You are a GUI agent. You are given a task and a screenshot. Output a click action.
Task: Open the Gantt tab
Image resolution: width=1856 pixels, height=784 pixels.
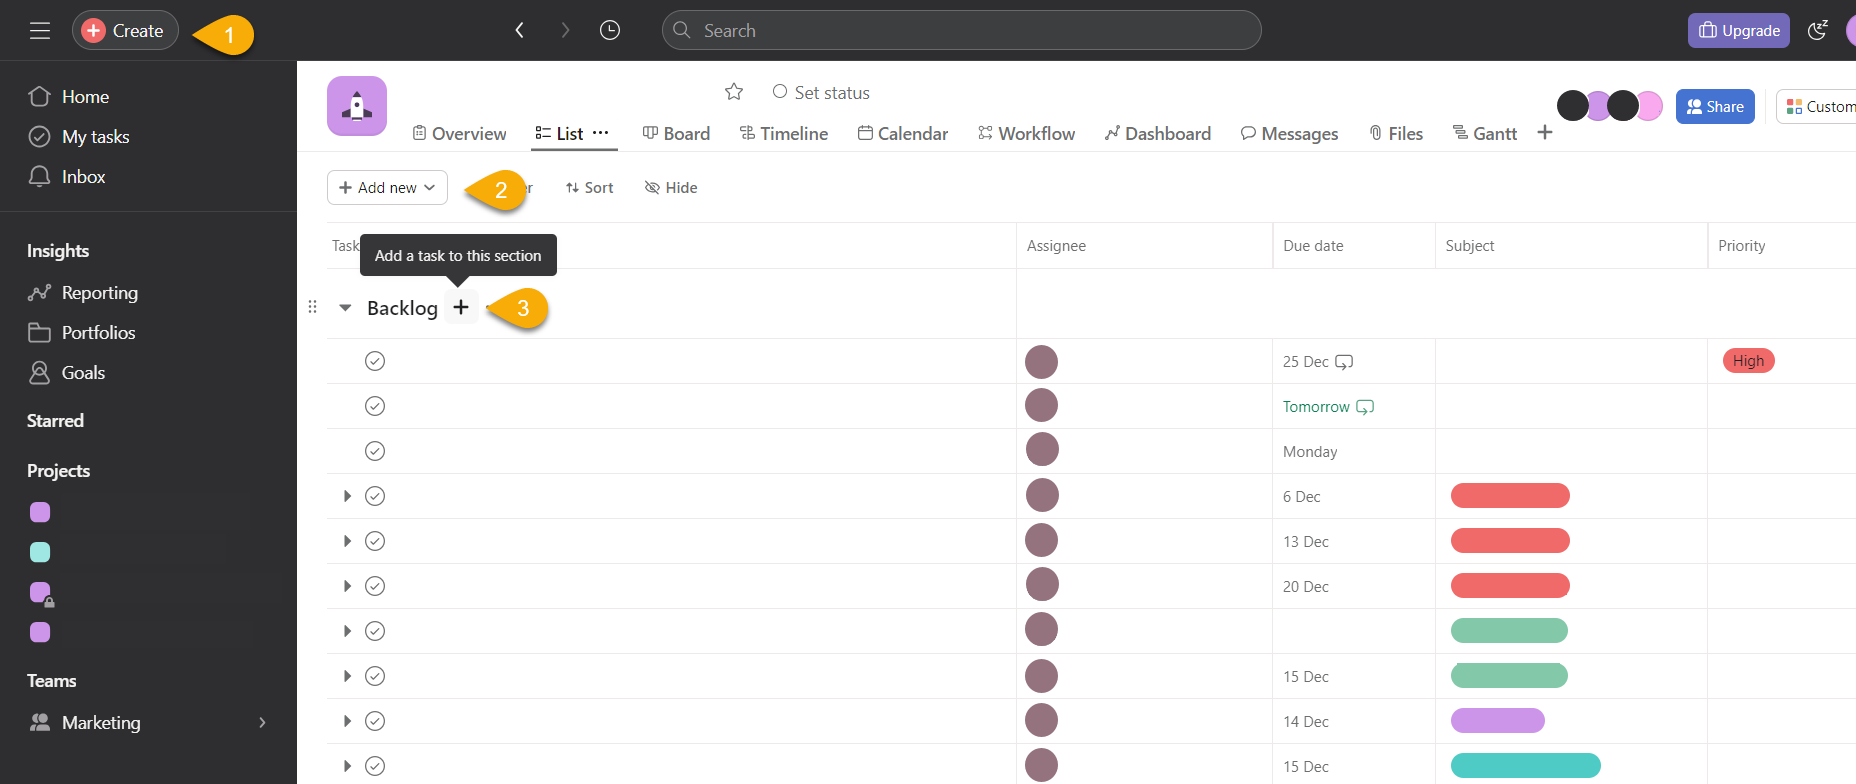pos(1485,134)
